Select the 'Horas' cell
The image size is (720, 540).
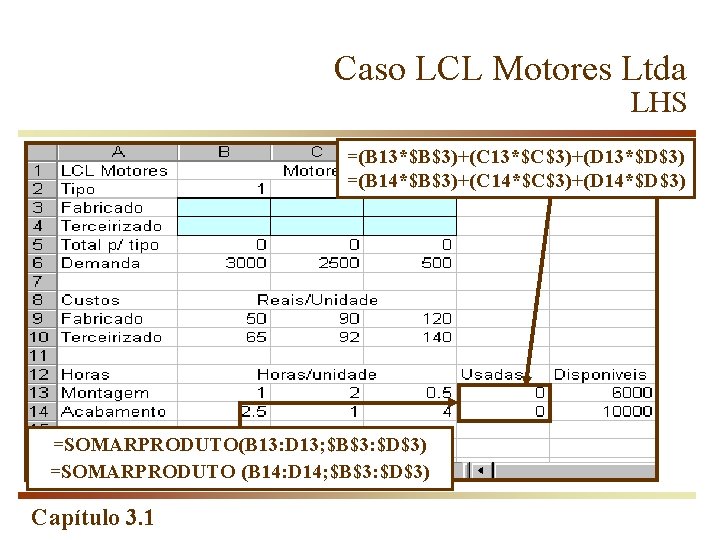tap(118, 375)
